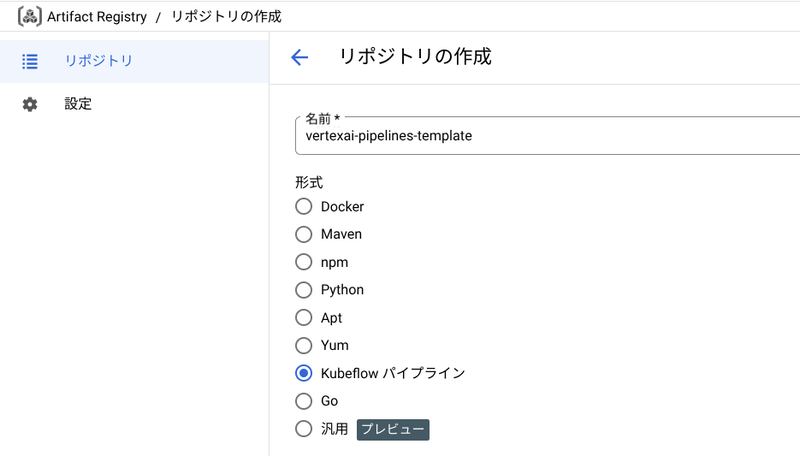
Task: Open the 設定 sidebar item
Action: [x=134, y=104]
